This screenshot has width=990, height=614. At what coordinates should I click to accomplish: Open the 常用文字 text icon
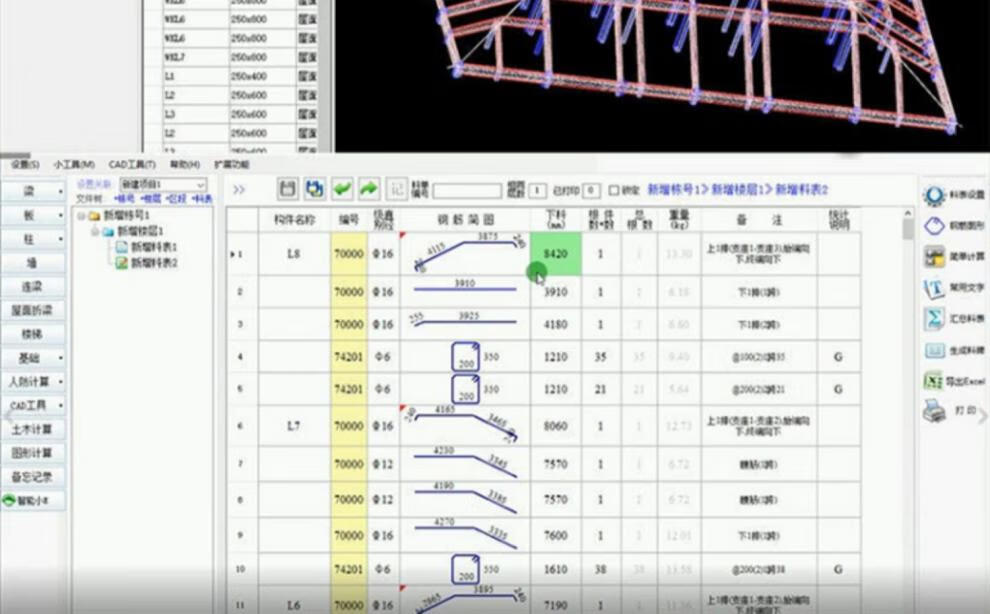point(934,288)
